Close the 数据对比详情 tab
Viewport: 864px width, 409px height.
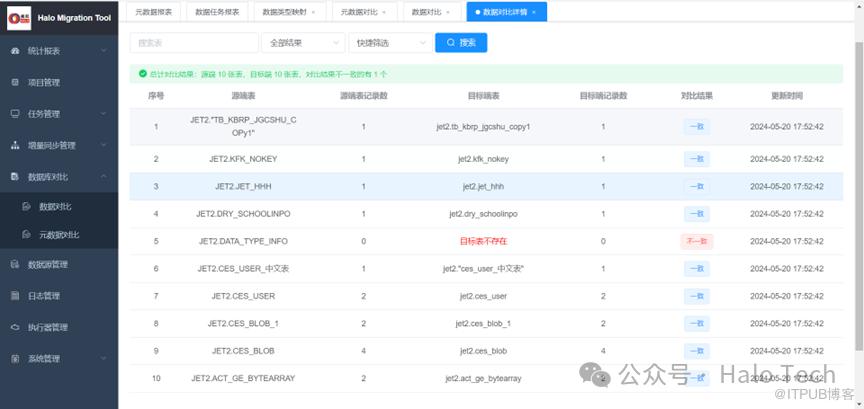[534, 11]
